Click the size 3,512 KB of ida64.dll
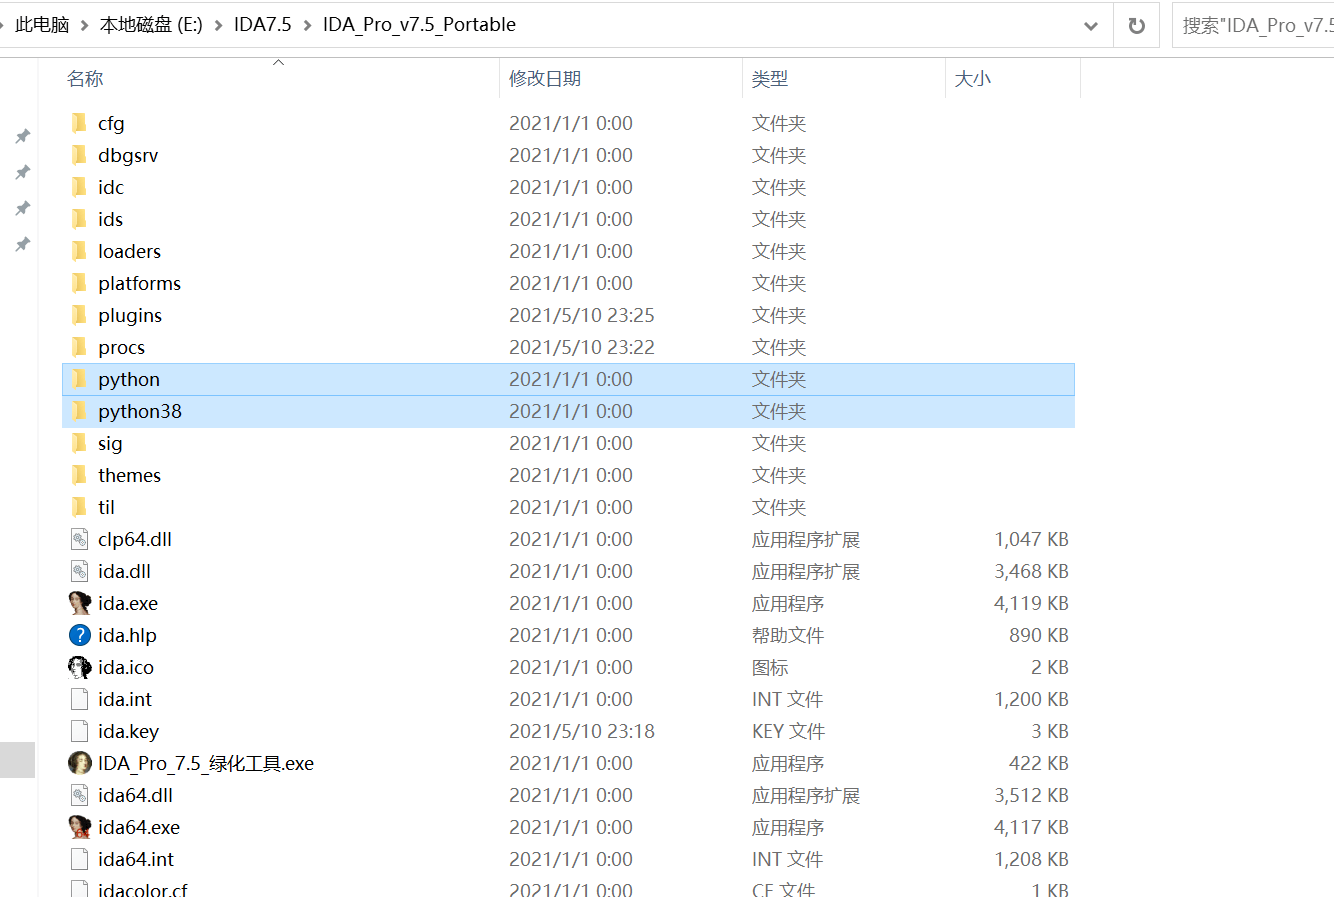Screen dimensions: 1334x905 click(x=1031, y=795)
